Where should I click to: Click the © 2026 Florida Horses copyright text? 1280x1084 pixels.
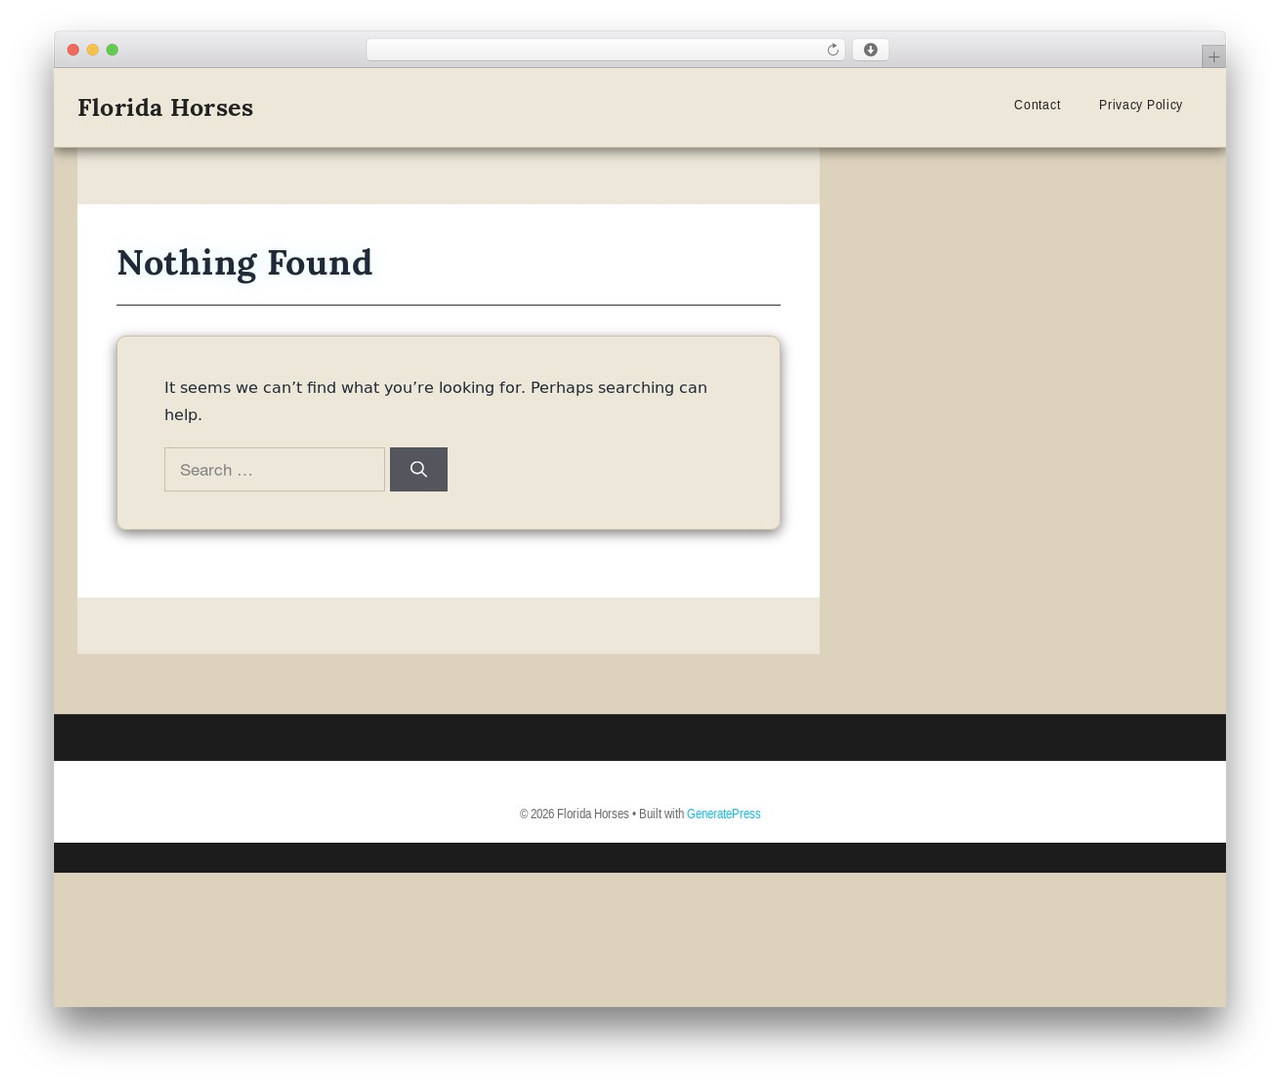click(x=574, y=814)
